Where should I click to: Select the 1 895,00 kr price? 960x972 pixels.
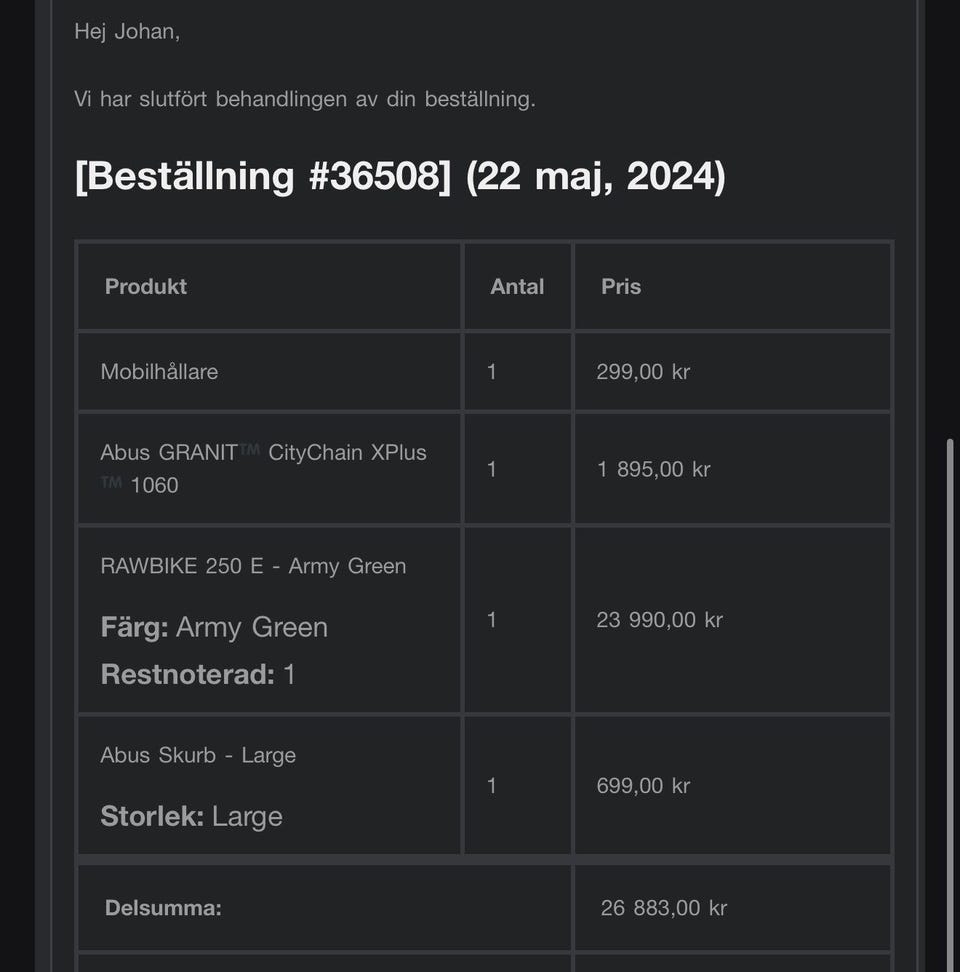653,469
